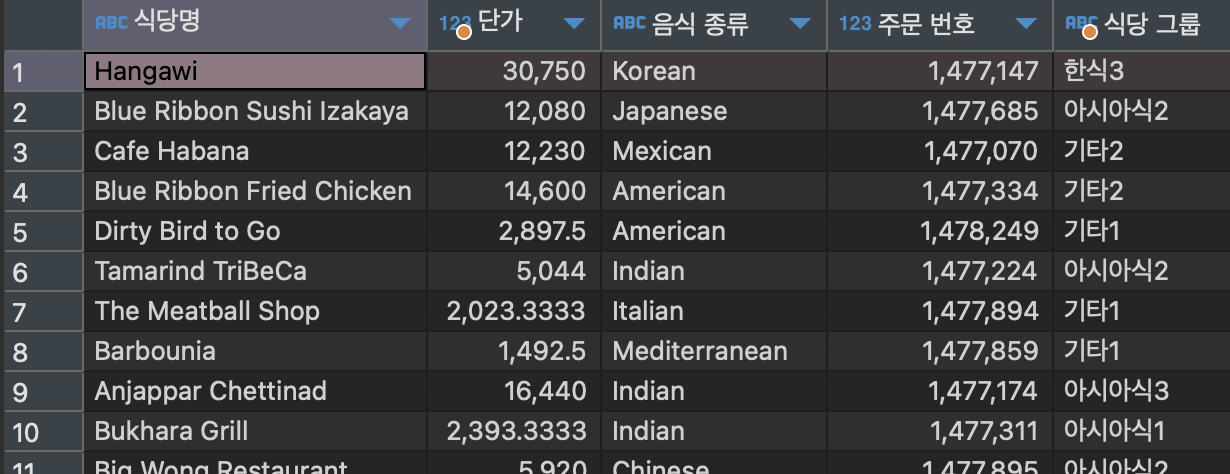The width and height of the screenshot is (1230, 474).
Task: Click the ABC type icon of 식당명 column
Action: (111, 22)
